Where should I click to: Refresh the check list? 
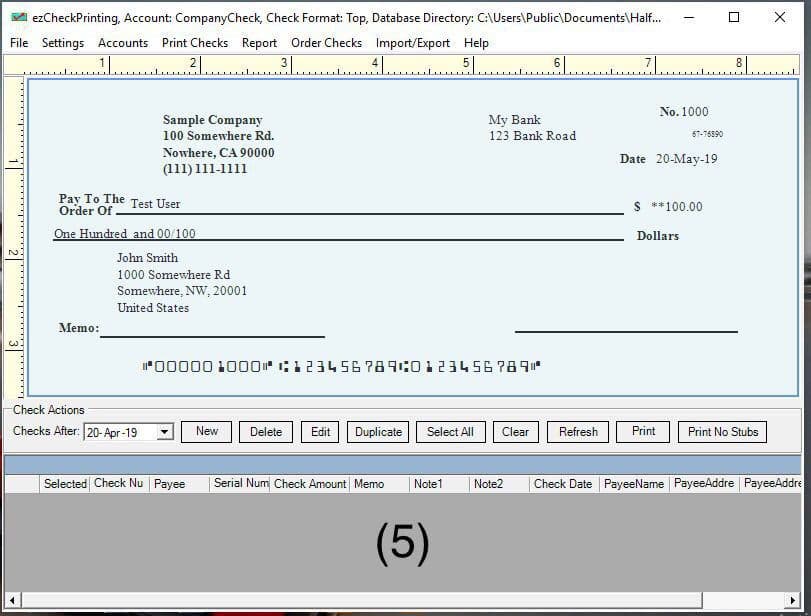(578, 432)
